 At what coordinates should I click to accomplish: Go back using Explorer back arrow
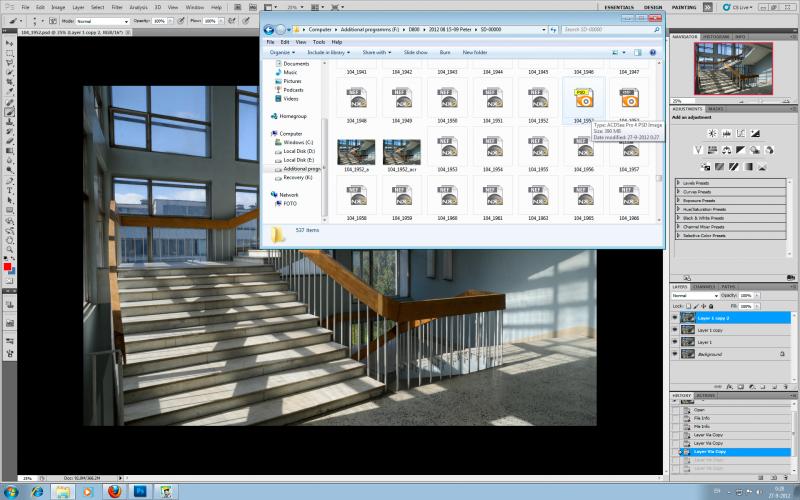point(269,30)
